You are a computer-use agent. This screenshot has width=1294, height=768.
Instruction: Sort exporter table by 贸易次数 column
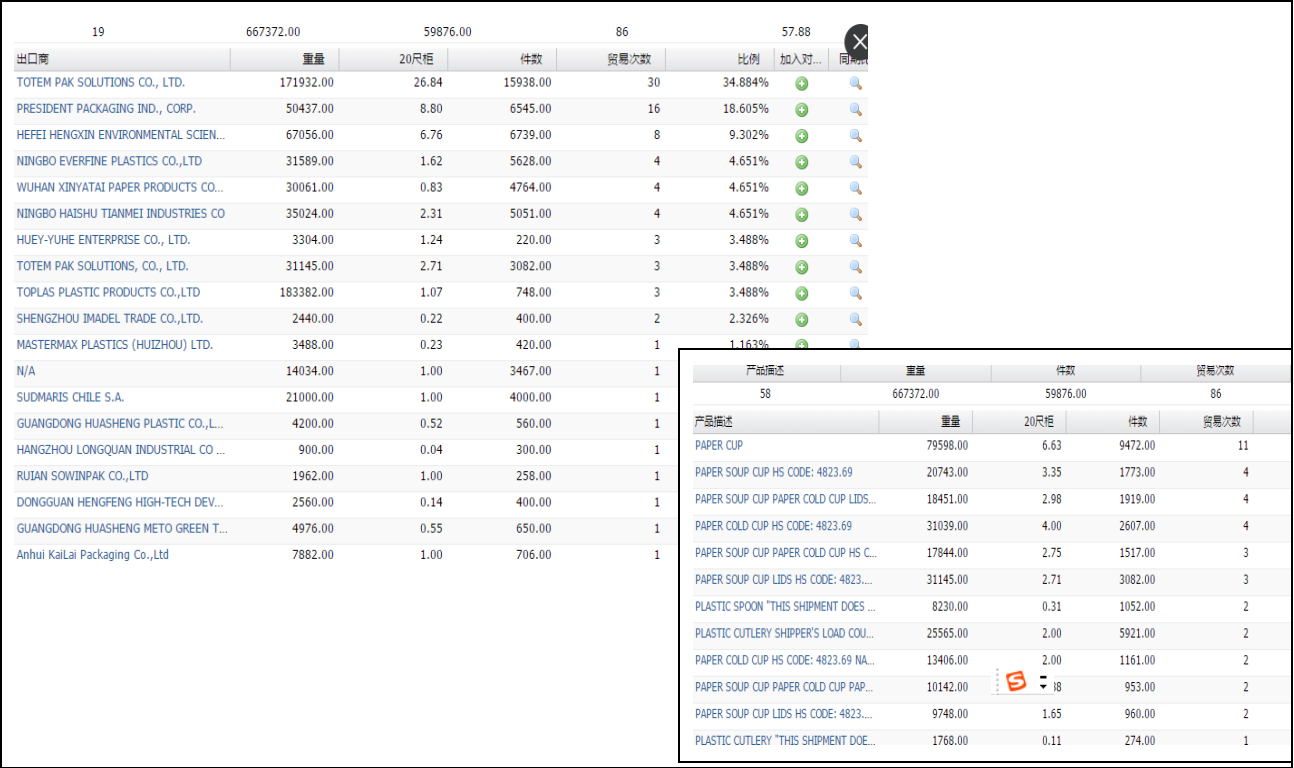click(x=611, y=59)
